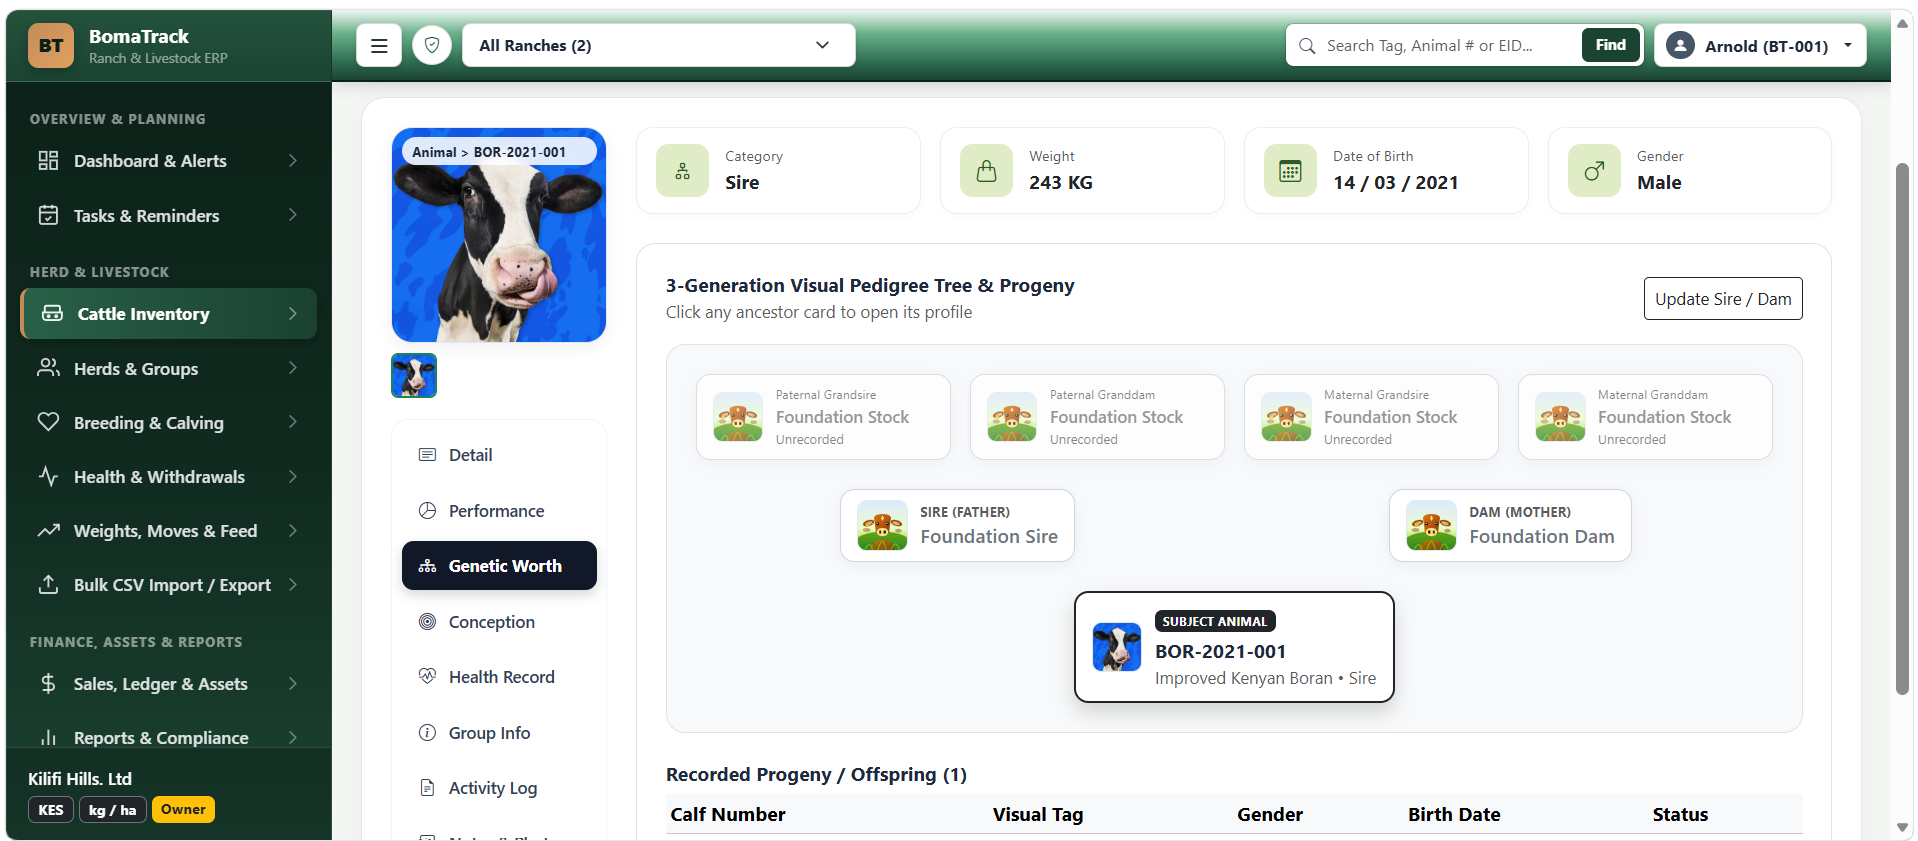Expand Dashboard & Alerts menu
1918x841 pixels.
[x=168, y=161]
